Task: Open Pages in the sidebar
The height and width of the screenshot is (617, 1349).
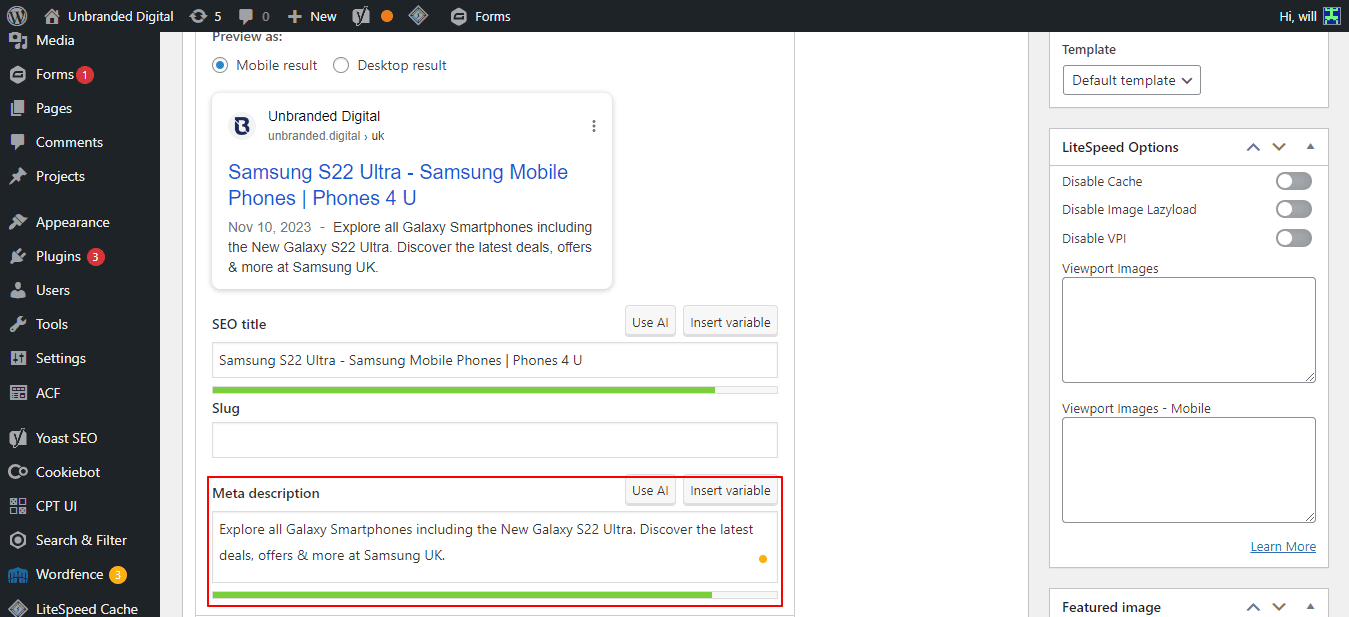Action: 54,108
